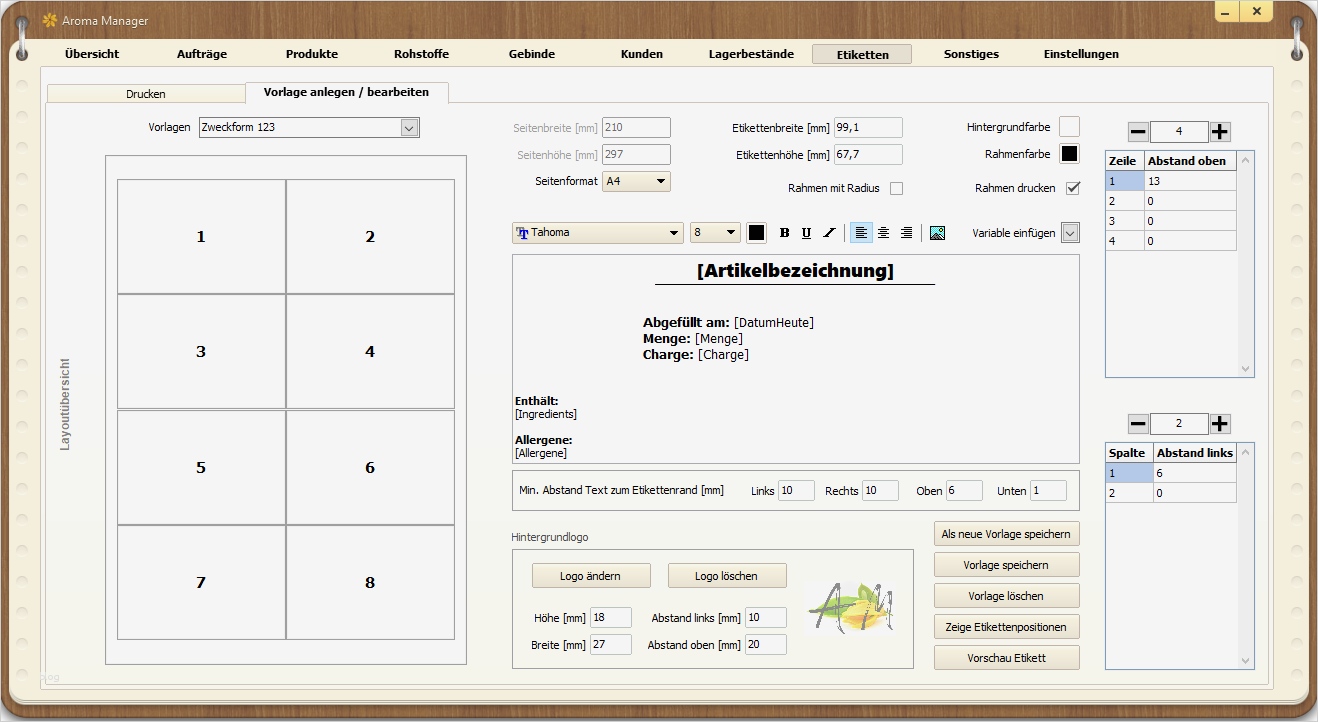Switch to the Drucken tab
This screenshot has height=722, width=1318.
tap(146, 93)
